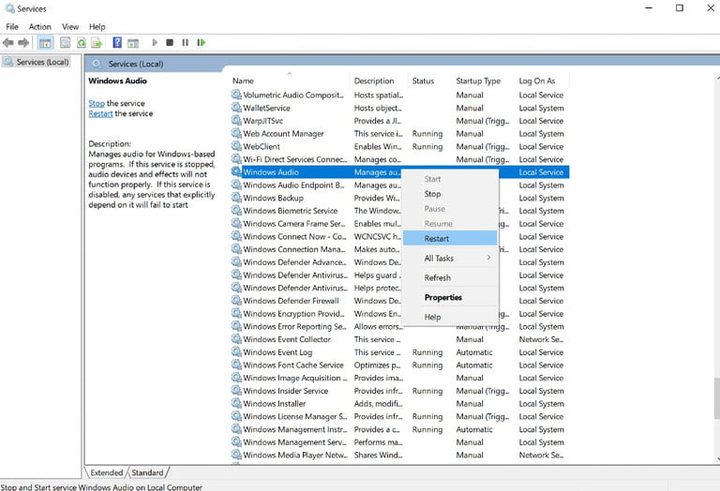
Task: Choose Restart from the context menu
Action: click(x=437, y=239)
